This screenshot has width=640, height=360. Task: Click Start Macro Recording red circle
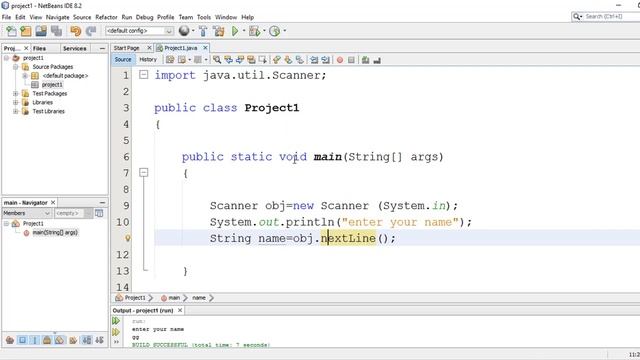pyautogui.click(x=340, y=60)
